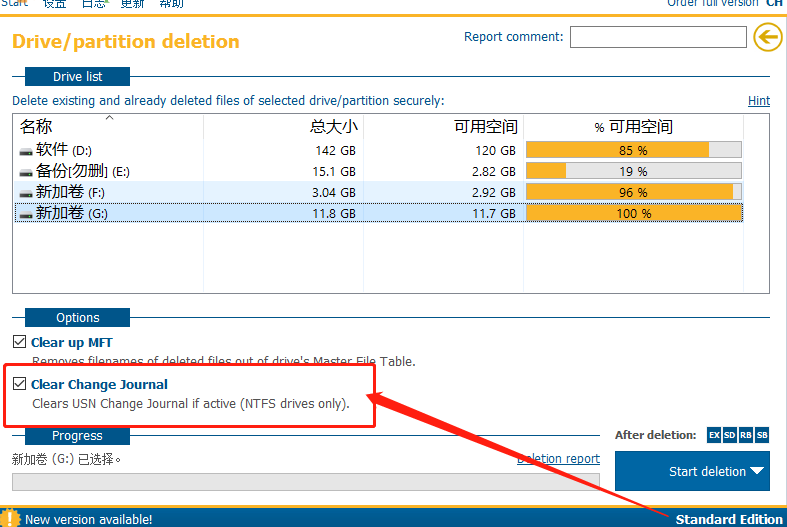Click the new version warning icon

pos(10,518)
